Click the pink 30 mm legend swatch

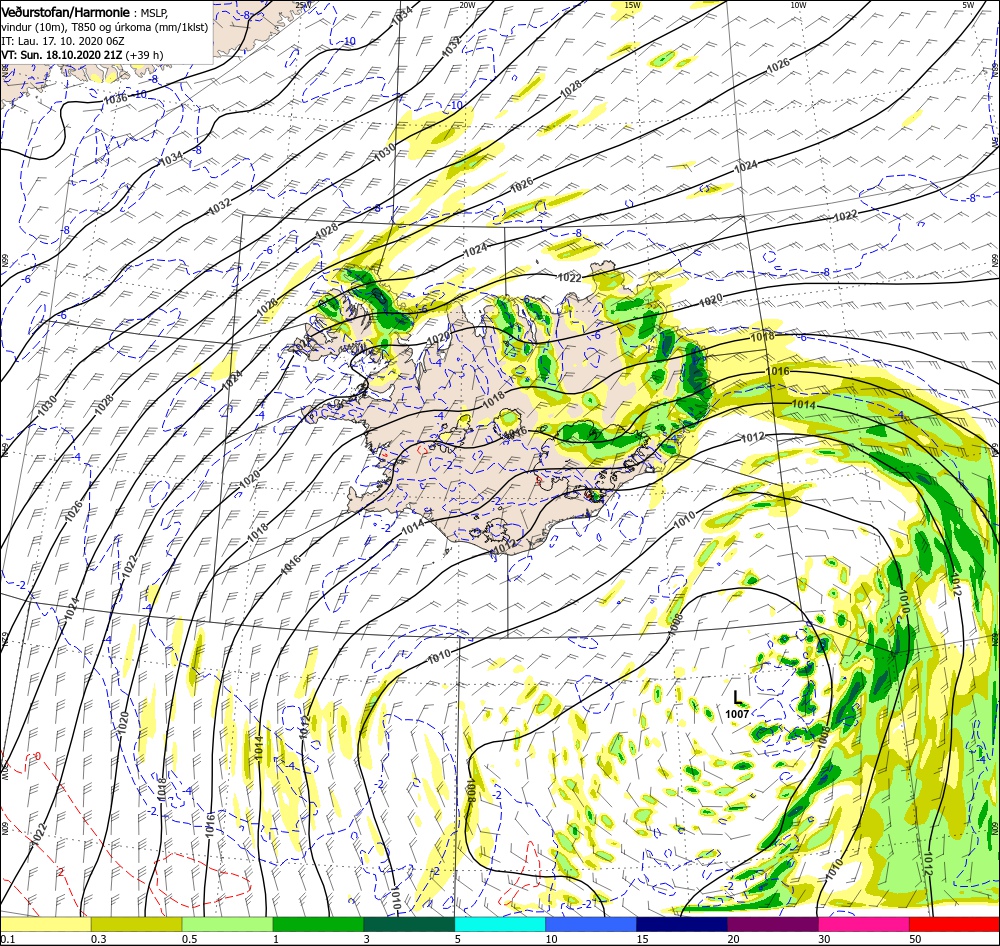coord(864,924)
